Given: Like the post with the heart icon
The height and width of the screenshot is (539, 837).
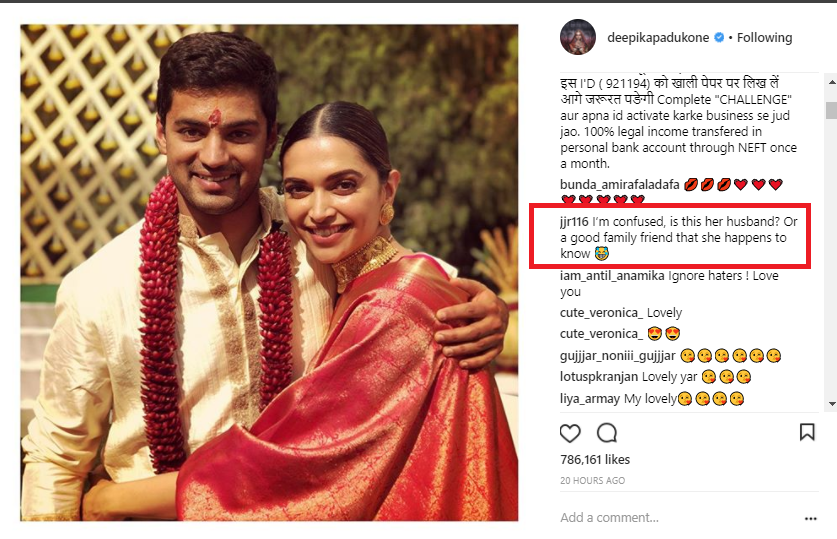Looking at the screenshot, I should pos(570,433).
